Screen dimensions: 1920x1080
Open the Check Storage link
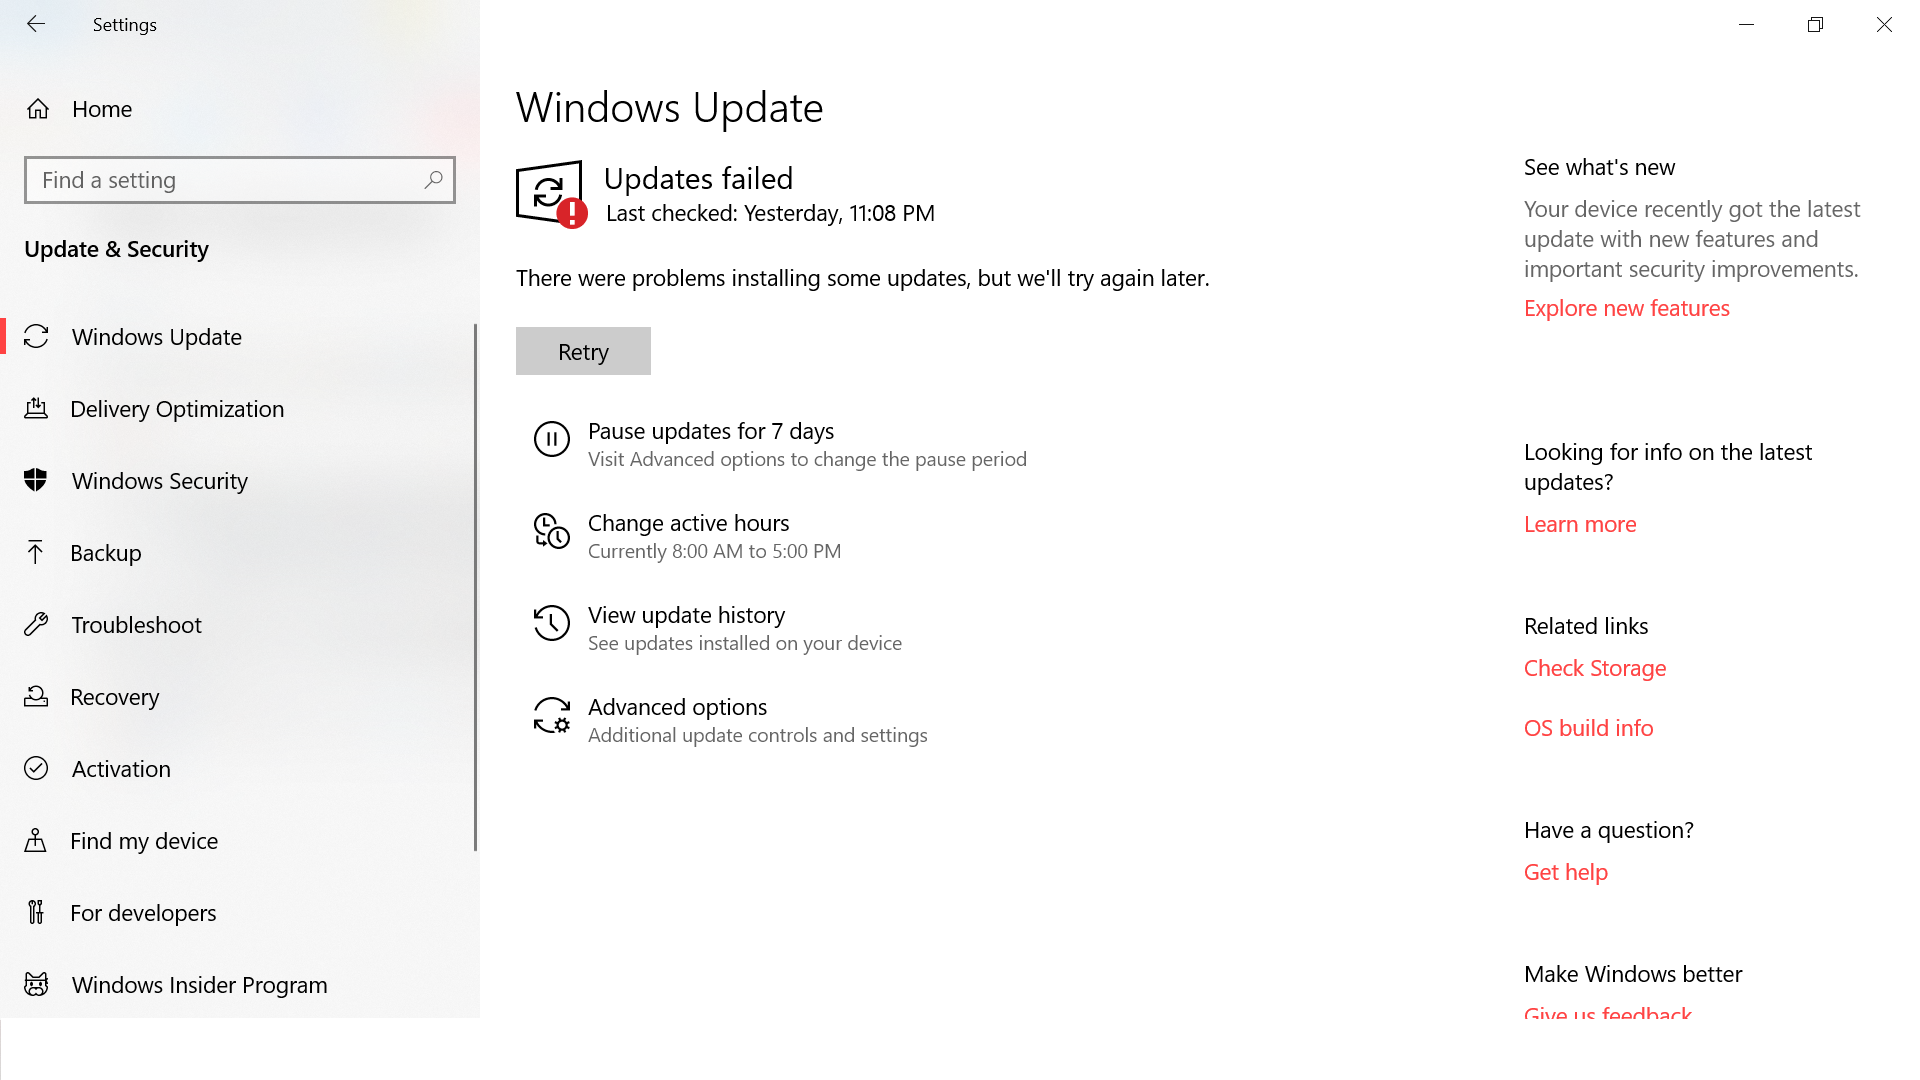[1595, 668]
